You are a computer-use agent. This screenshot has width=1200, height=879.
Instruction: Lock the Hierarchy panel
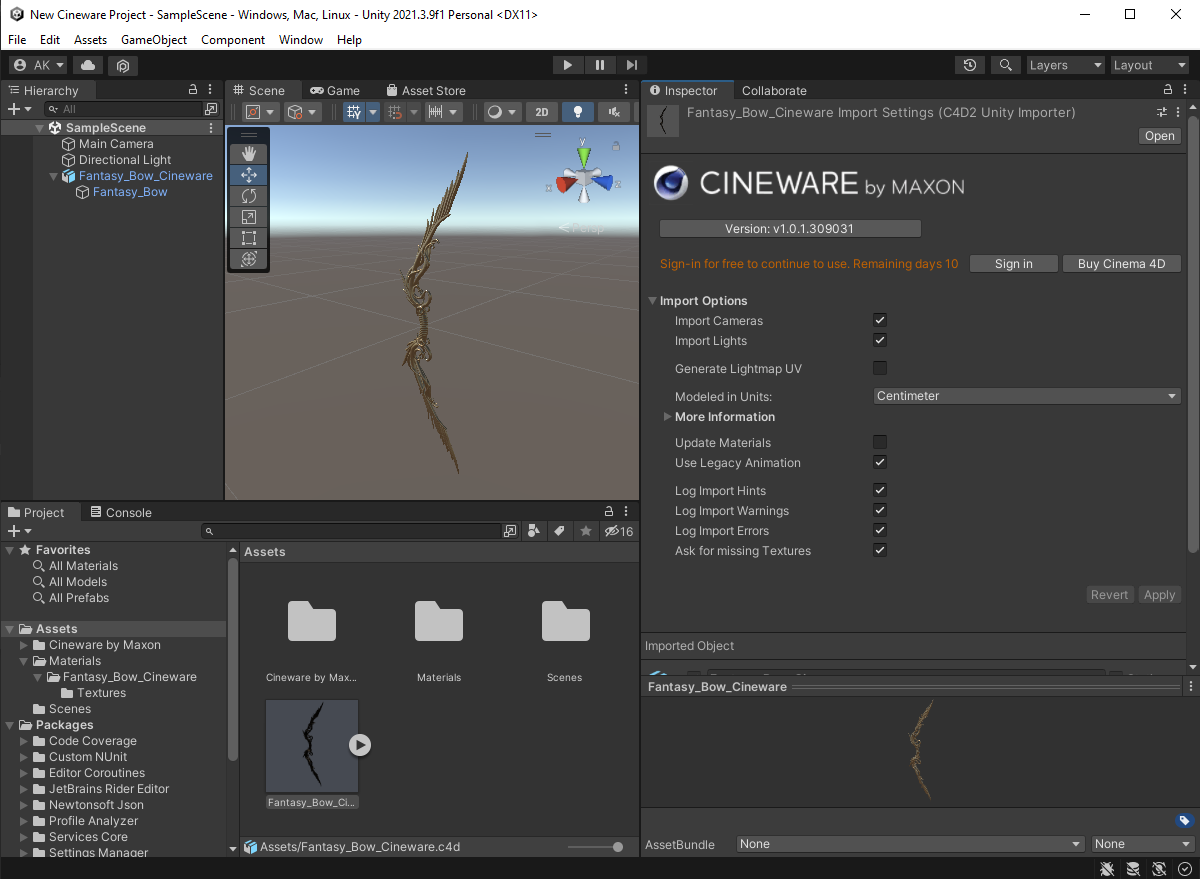[x=194, y=90]
